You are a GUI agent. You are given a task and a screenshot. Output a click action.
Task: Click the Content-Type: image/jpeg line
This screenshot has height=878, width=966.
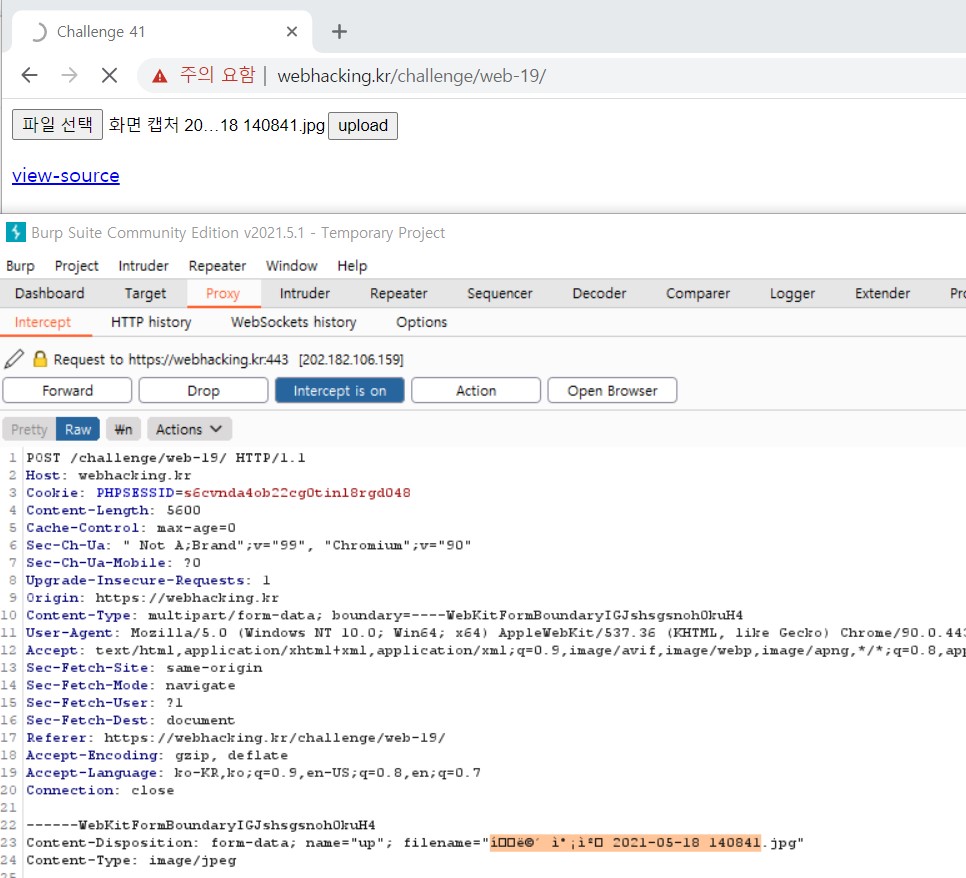(x=131, y=860)
